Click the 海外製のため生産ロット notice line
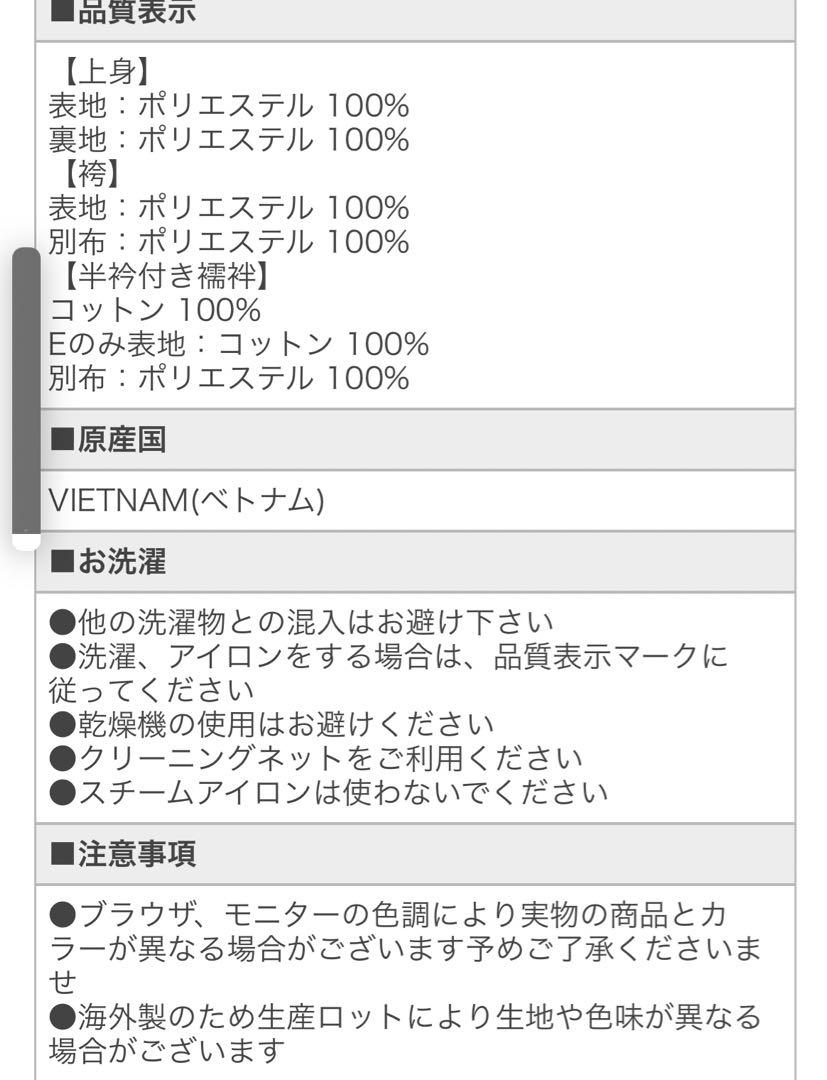 [x=405, y=1033]
